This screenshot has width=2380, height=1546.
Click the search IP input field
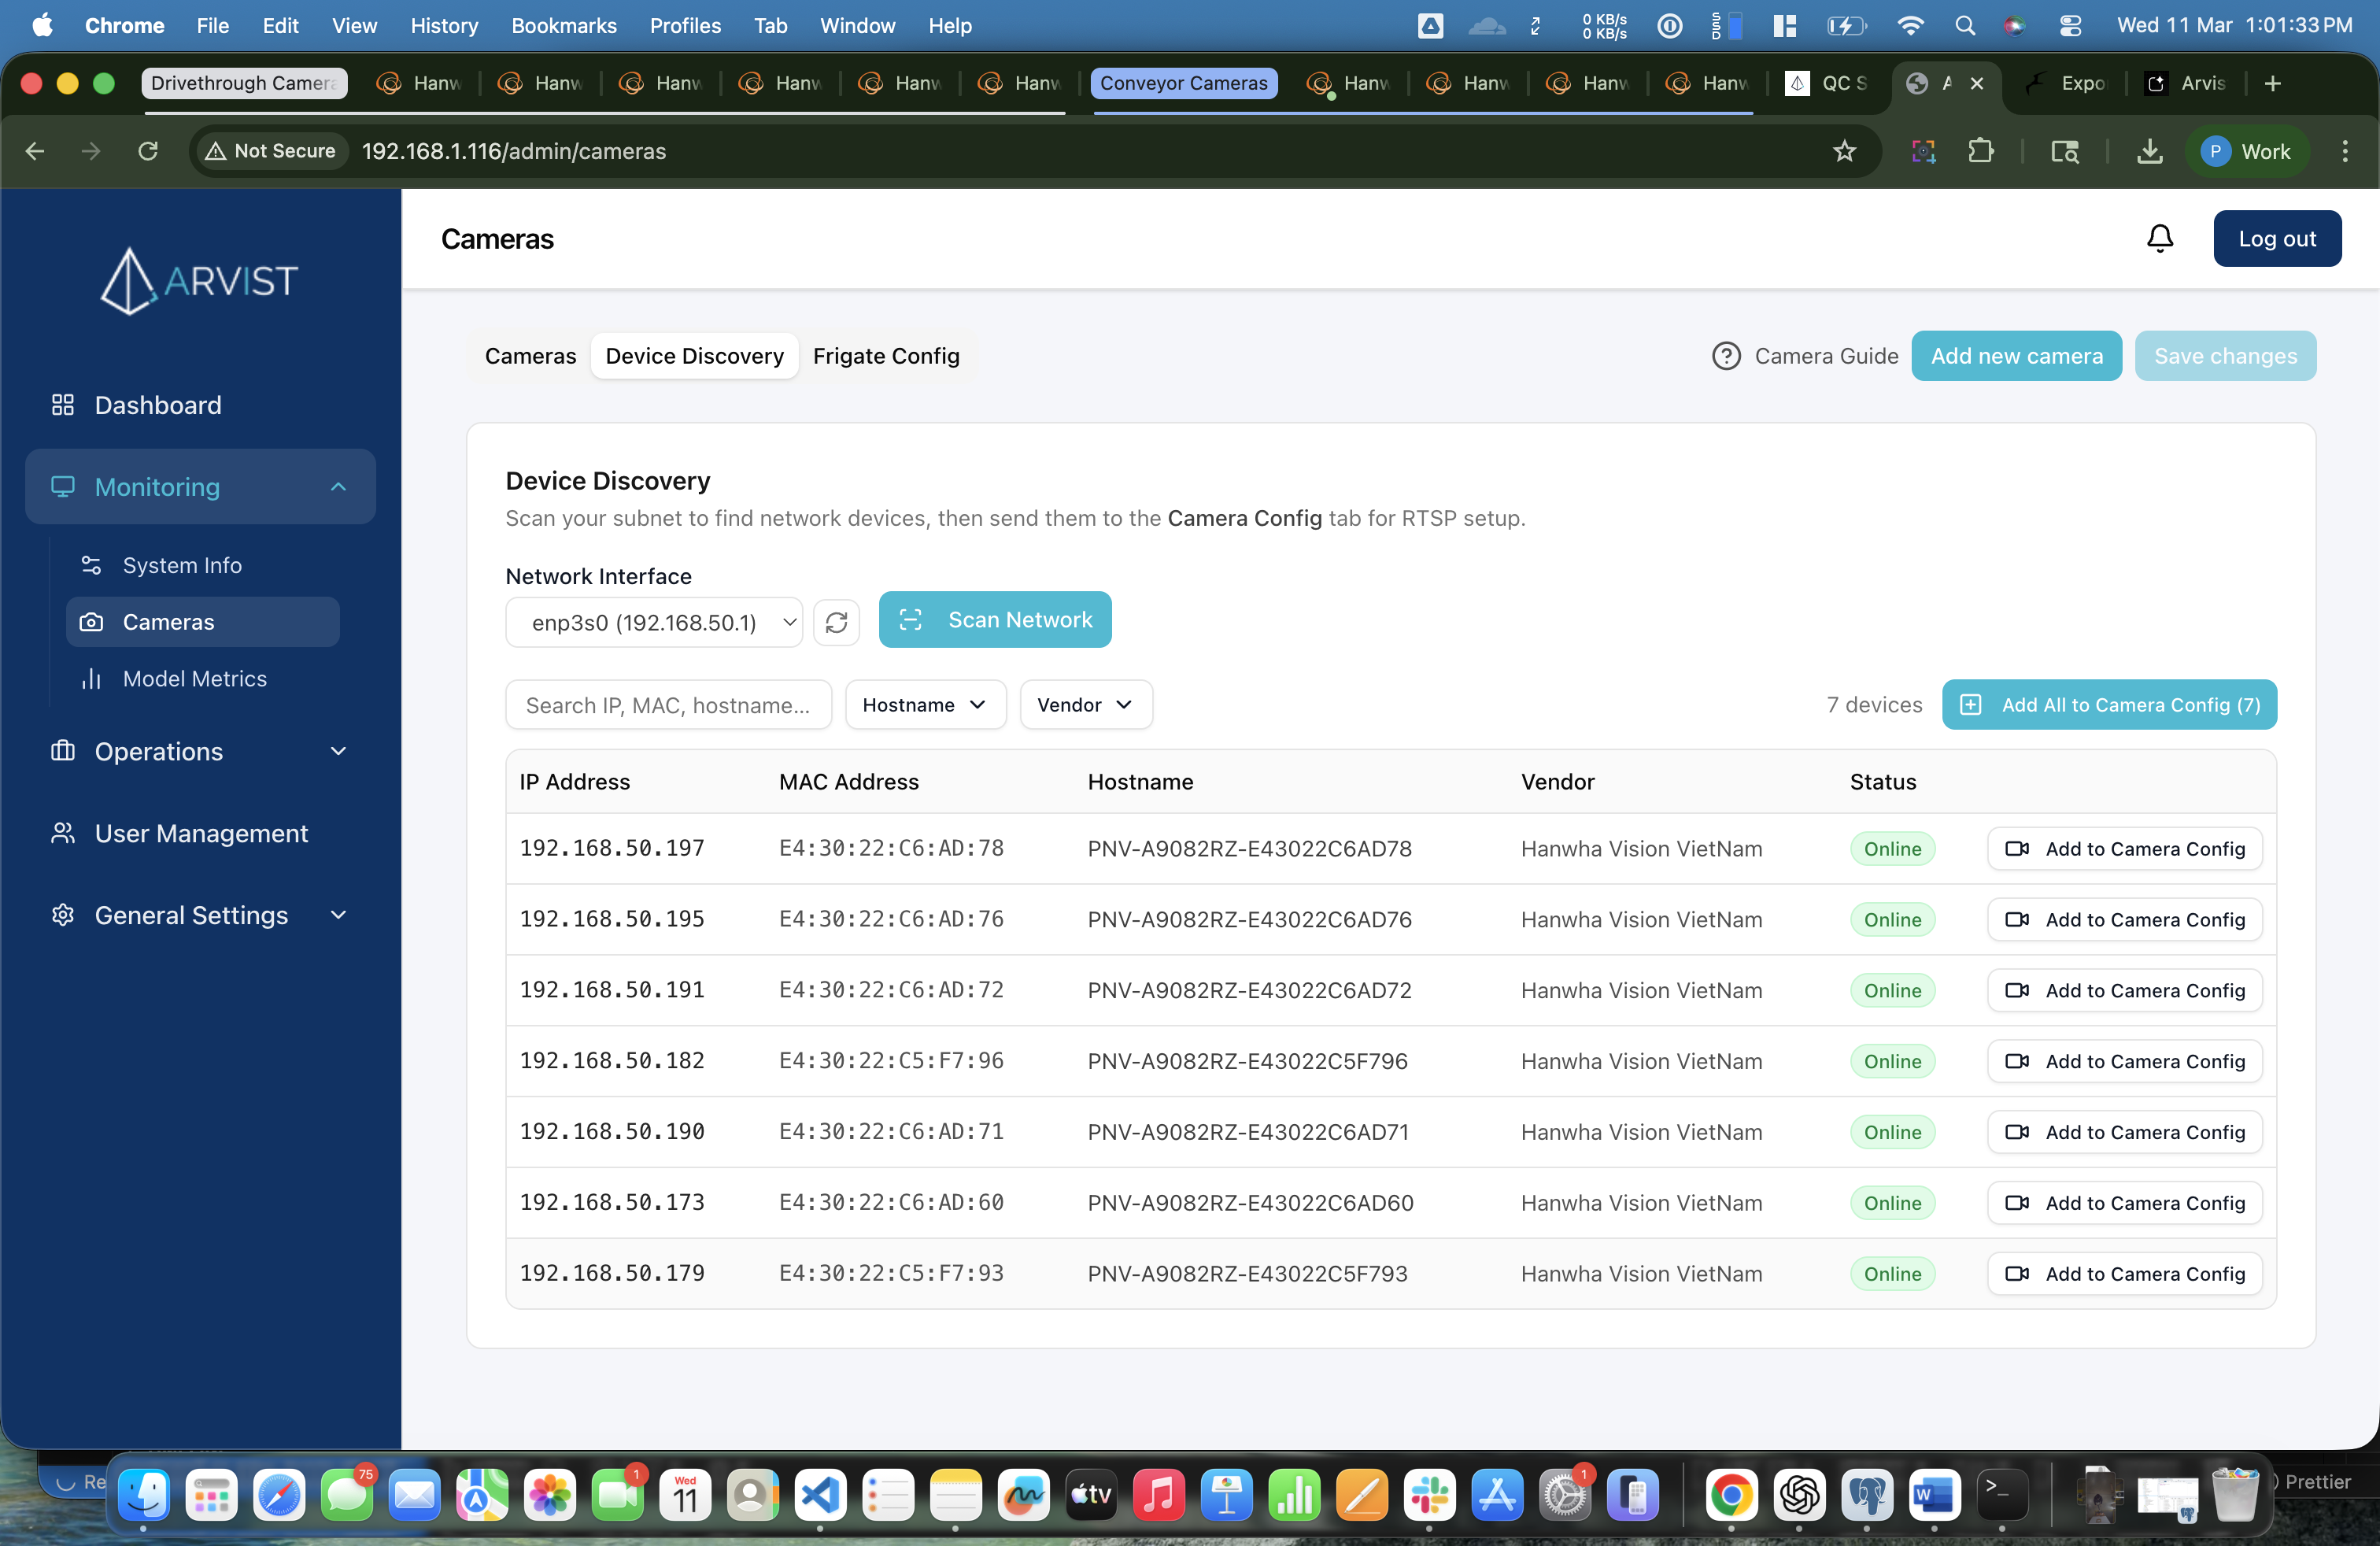click(668, 704)
